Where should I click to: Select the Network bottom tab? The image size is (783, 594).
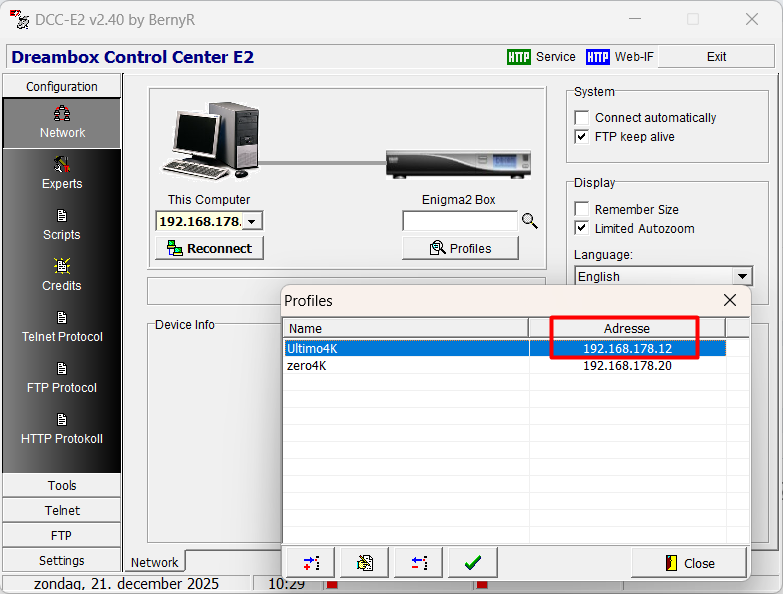click(154, 562)
